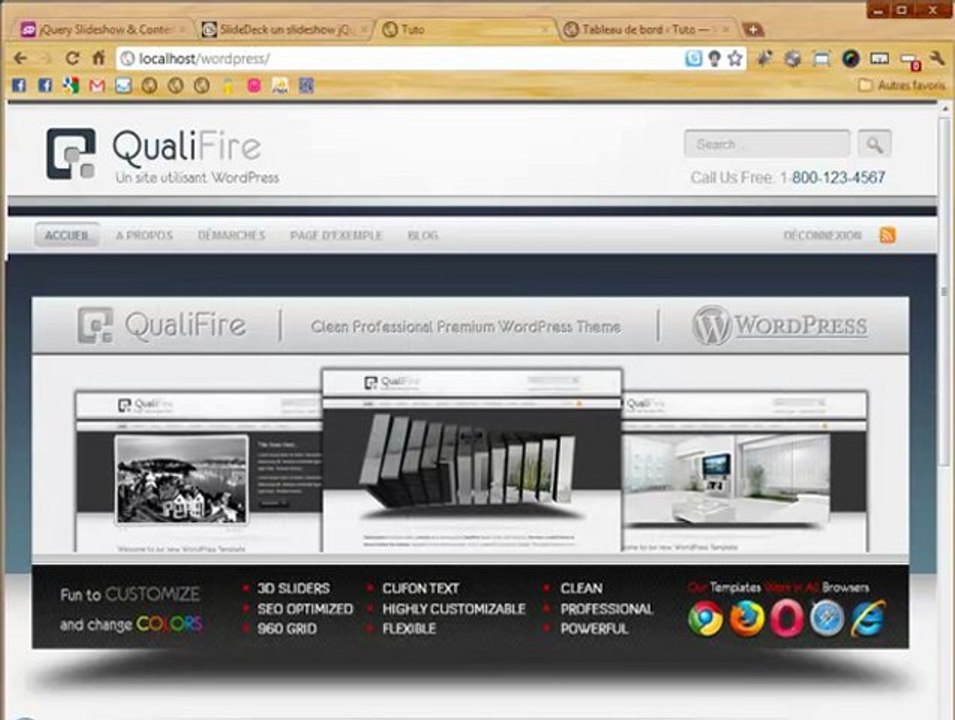Open the browser home page icon
The image size is (955, 720).
pyautogui.click(x=98, y=58)
